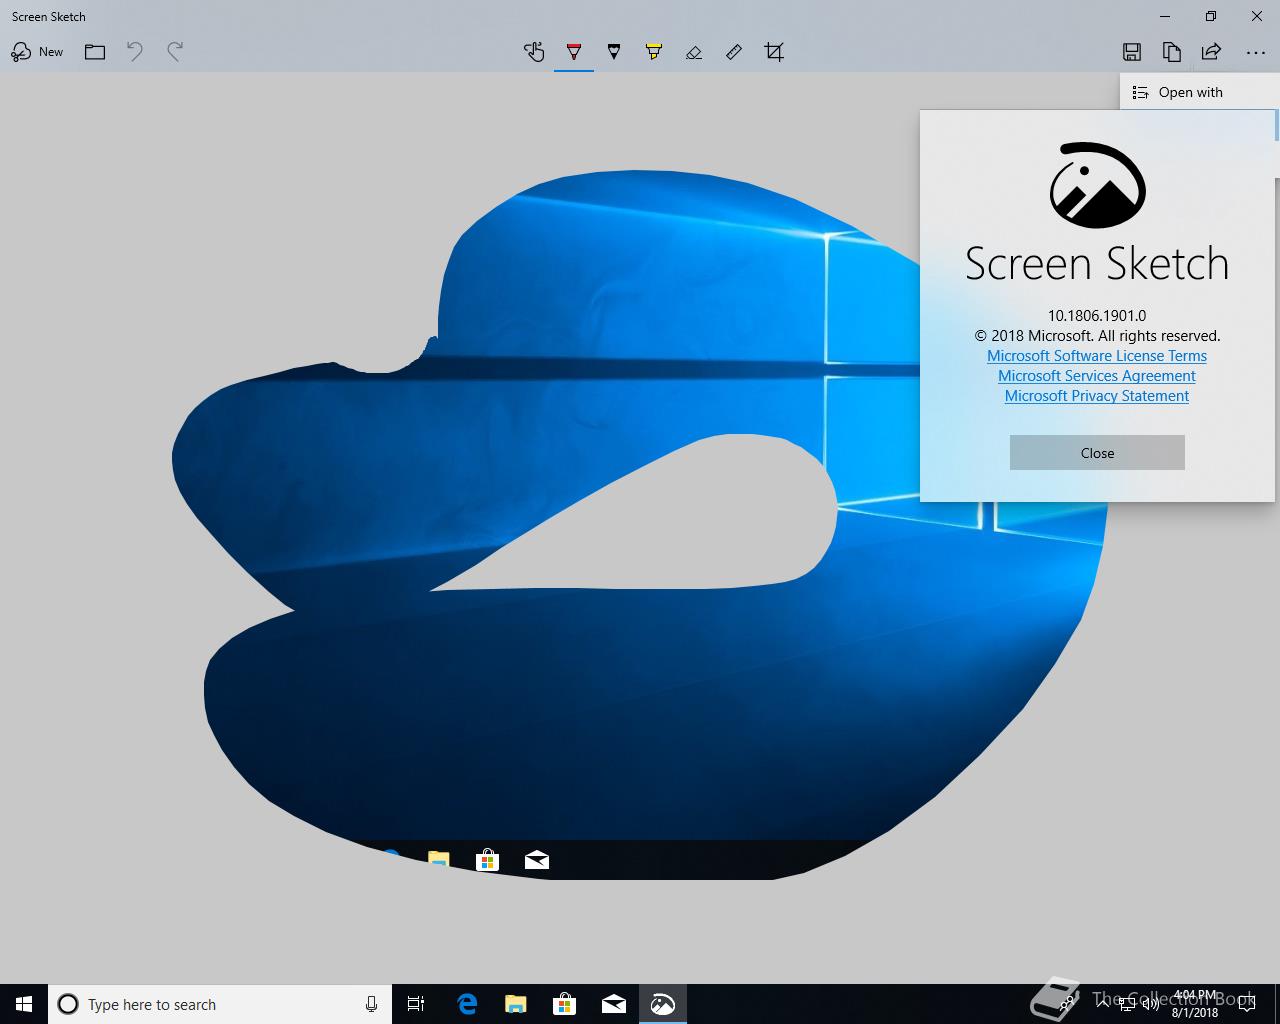1280x1024 pixels.
Task: Launch Microsoft Edge from taskbar
Action: pyautogui.click(x=467, y=1004)
